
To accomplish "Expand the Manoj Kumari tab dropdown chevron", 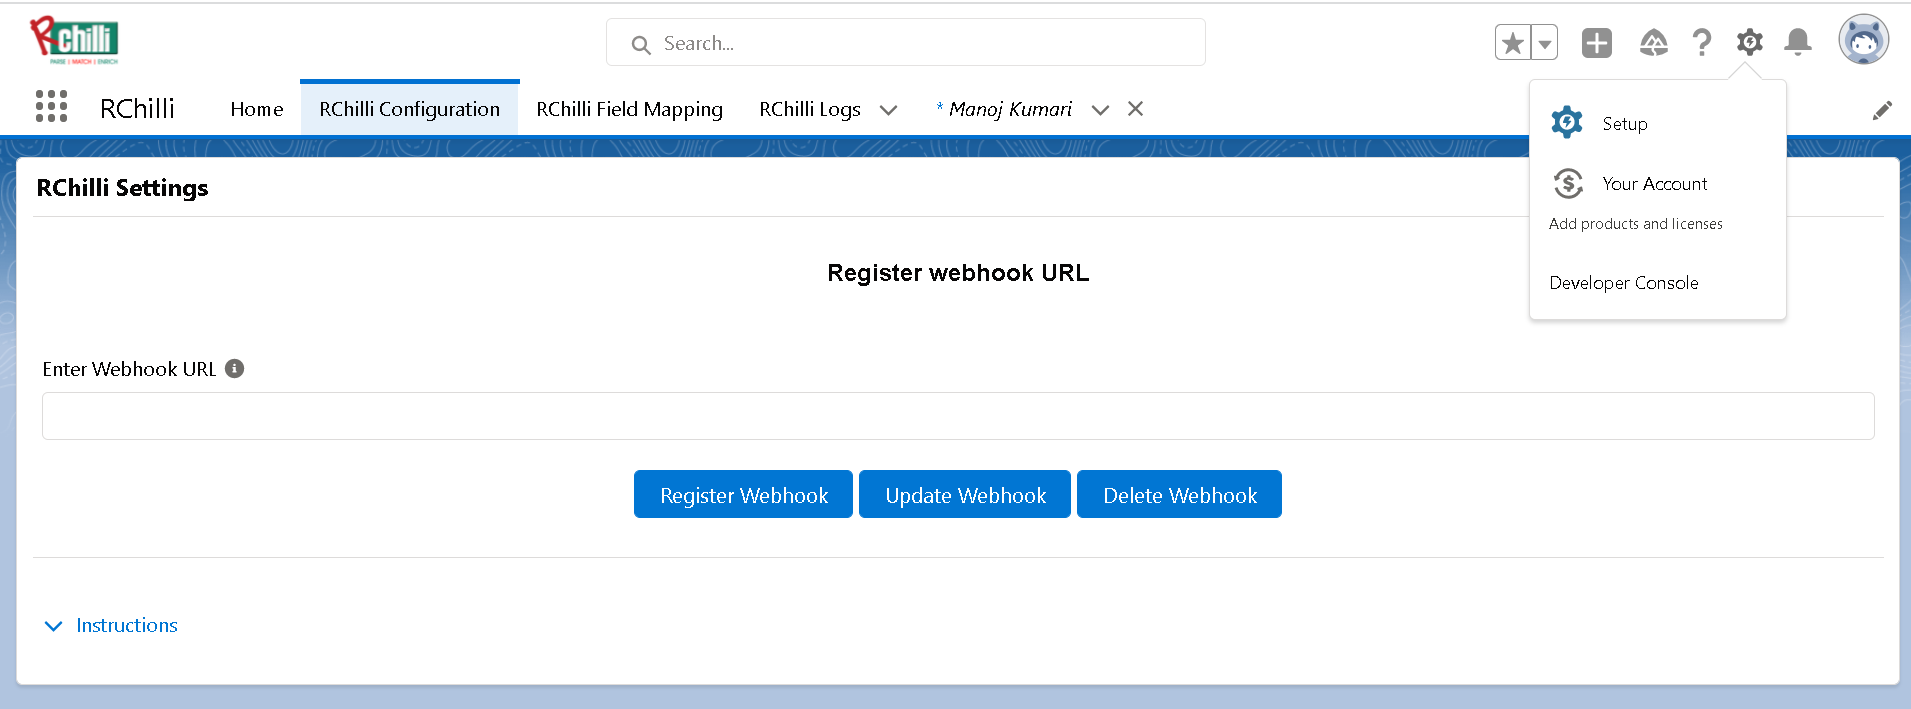I will (1100, 110).
